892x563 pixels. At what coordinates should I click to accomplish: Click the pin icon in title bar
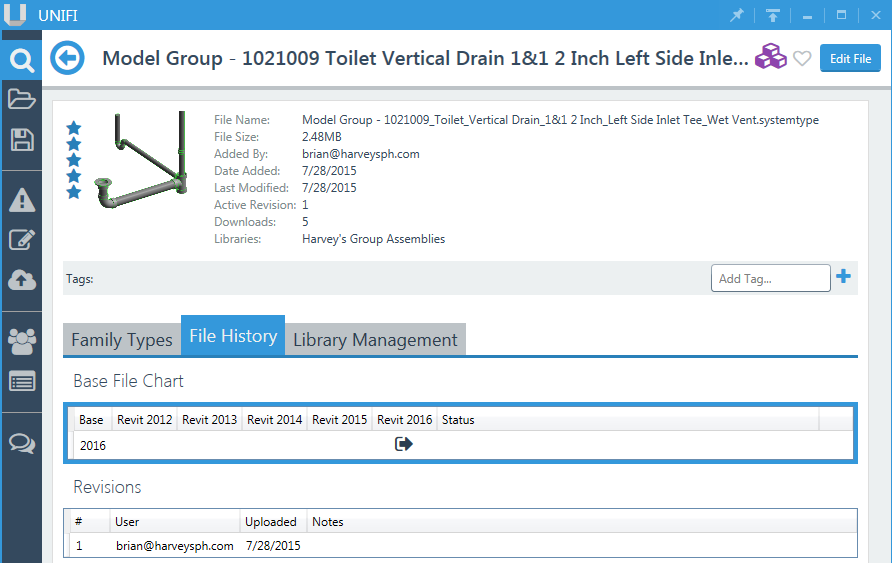[737, 15]
